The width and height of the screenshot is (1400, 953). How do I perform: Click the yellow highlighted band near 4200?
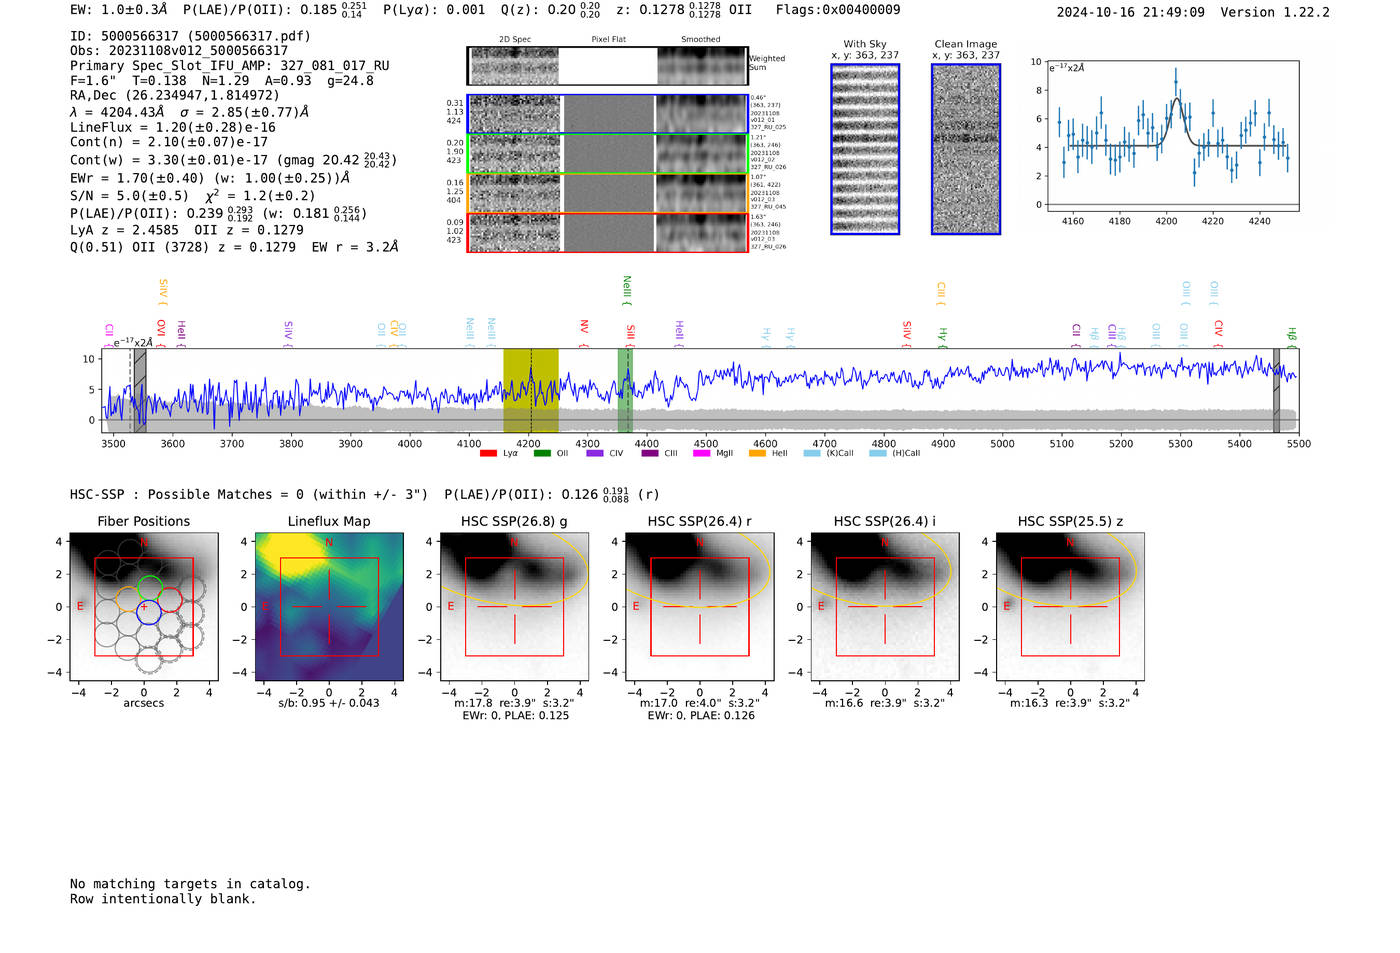point(531,391)
